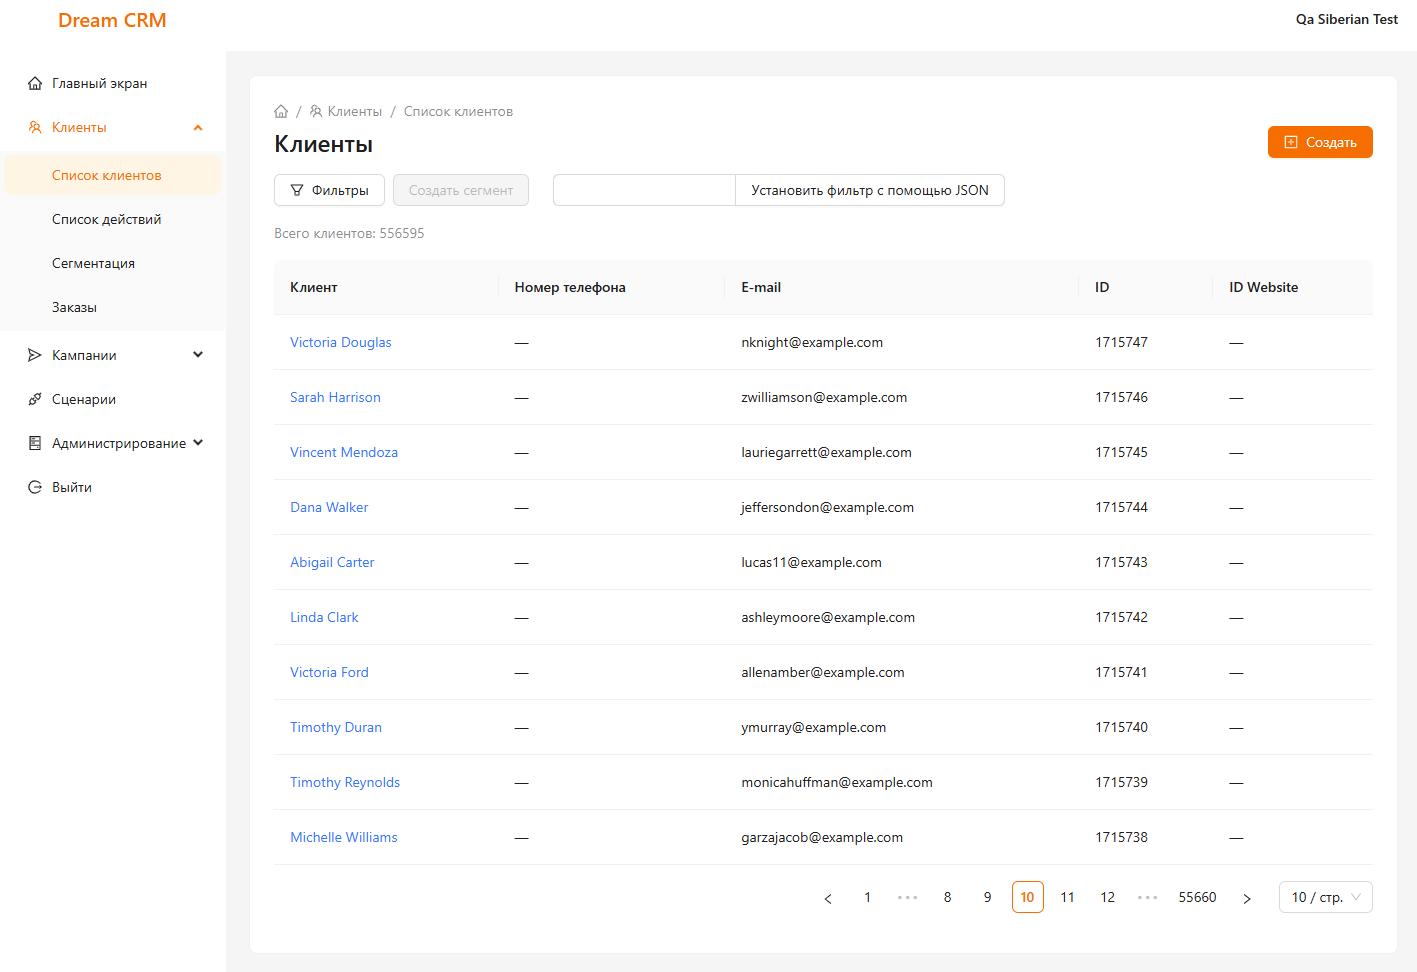Viewport: 1417px width, 972px height.
Task: Click ID cell 1715745
Action: pos(1121,452)
